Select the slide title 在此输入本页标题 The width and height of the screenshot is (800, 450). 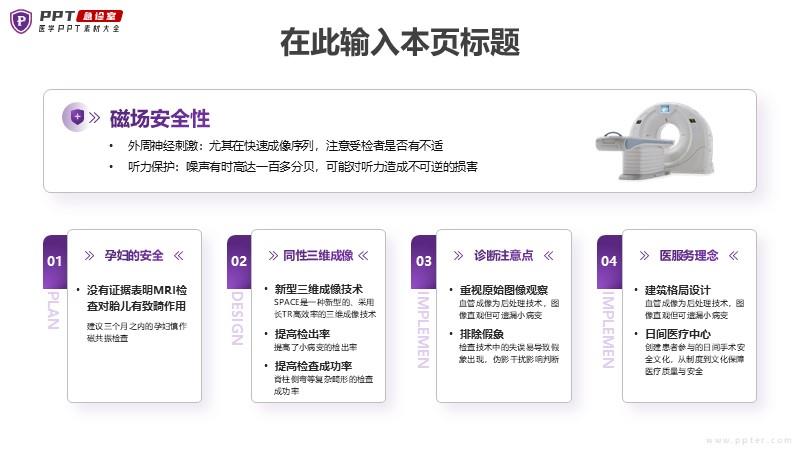(399, 43)
